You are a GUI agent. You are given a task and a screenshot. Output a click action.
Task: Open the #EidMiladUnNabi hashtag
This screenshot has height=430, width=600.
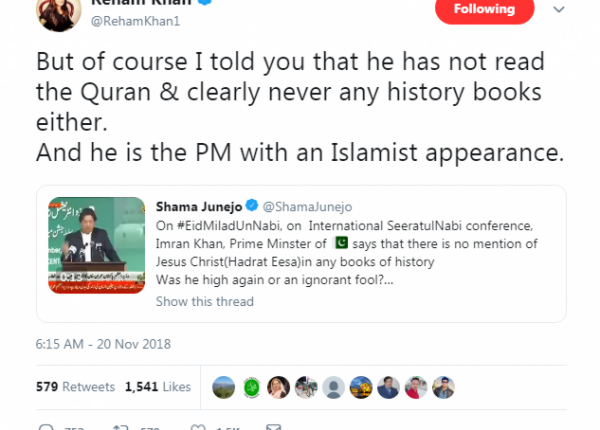229,226
